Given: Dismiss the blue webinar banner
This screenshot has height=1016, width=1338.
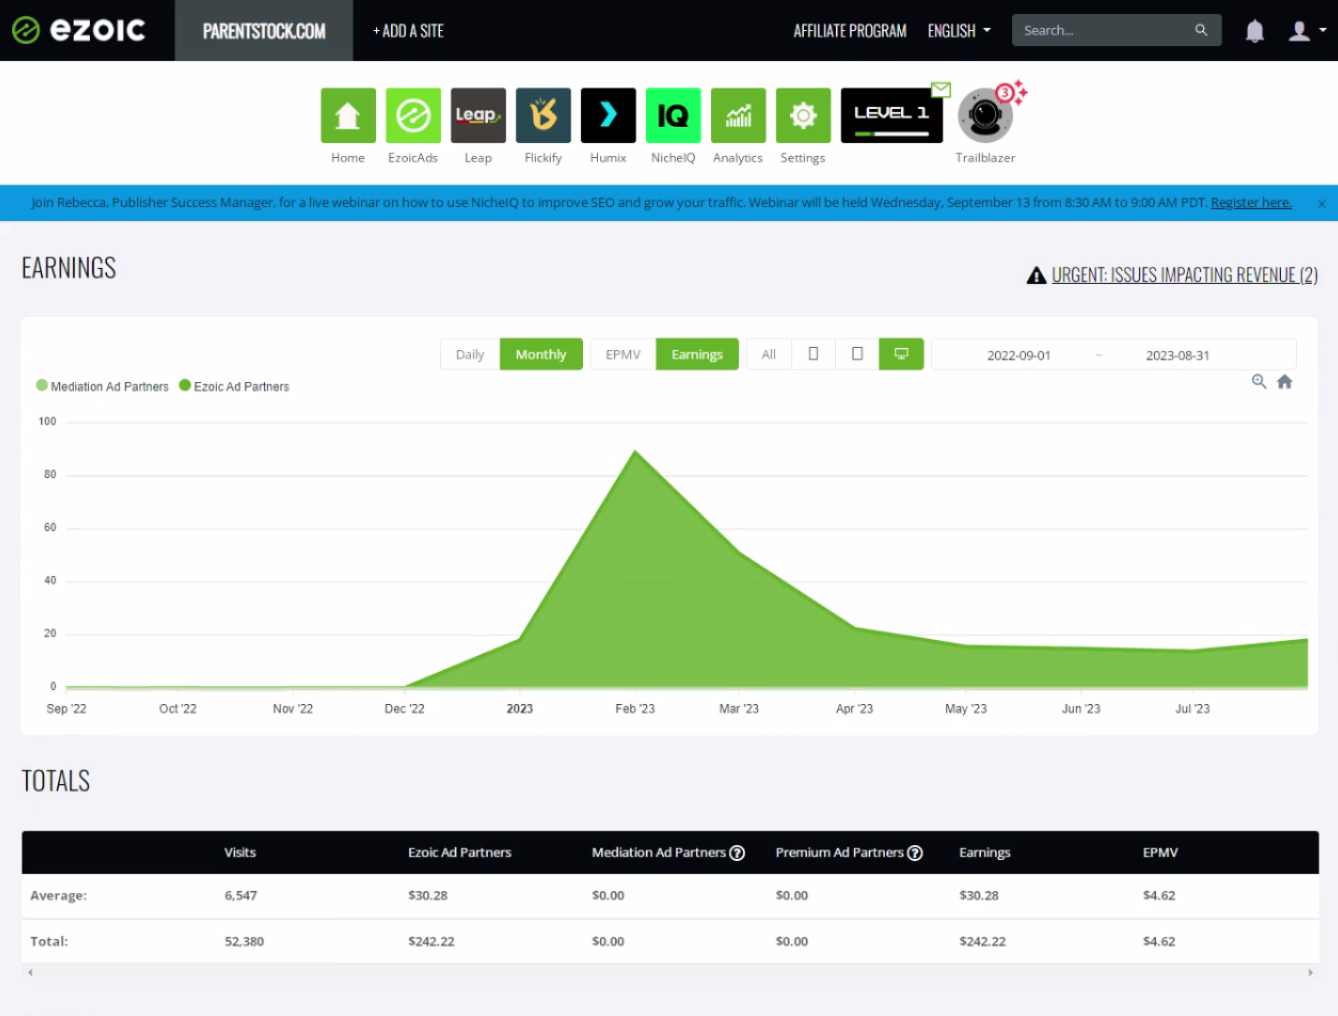Looking at the screenshot, I should pos(1321,203).
